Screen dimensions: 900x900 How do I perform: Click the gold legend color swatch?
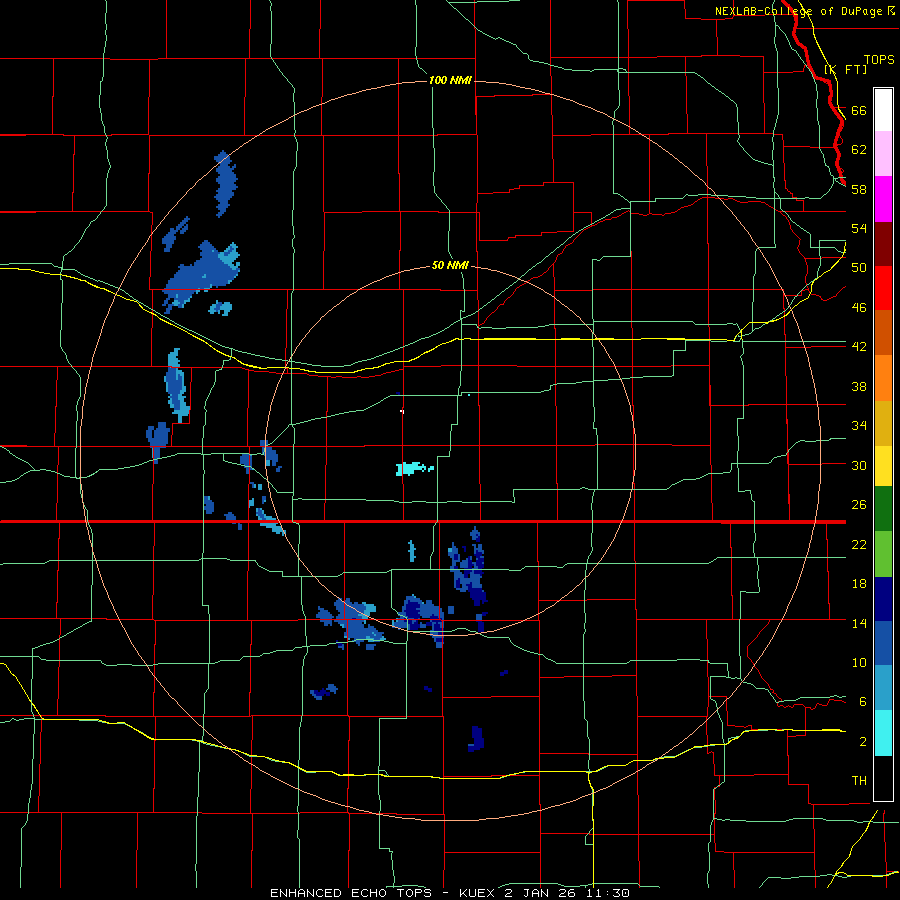pos(883,423)
